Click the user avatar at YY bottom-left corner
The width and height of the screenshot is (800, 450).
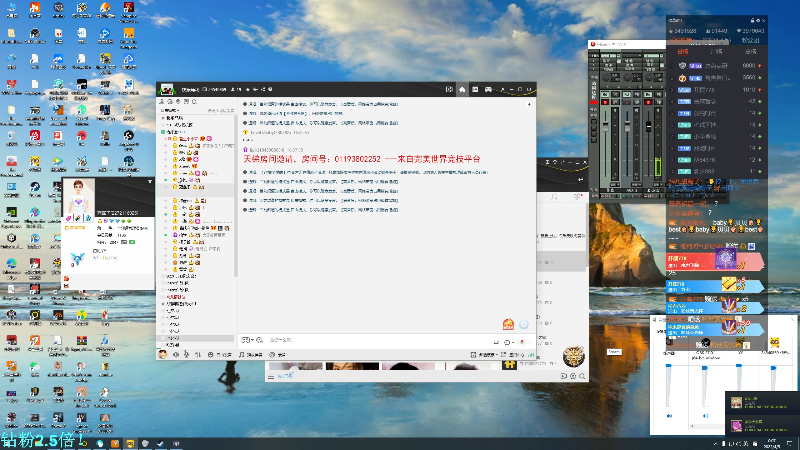pos(163,354)
